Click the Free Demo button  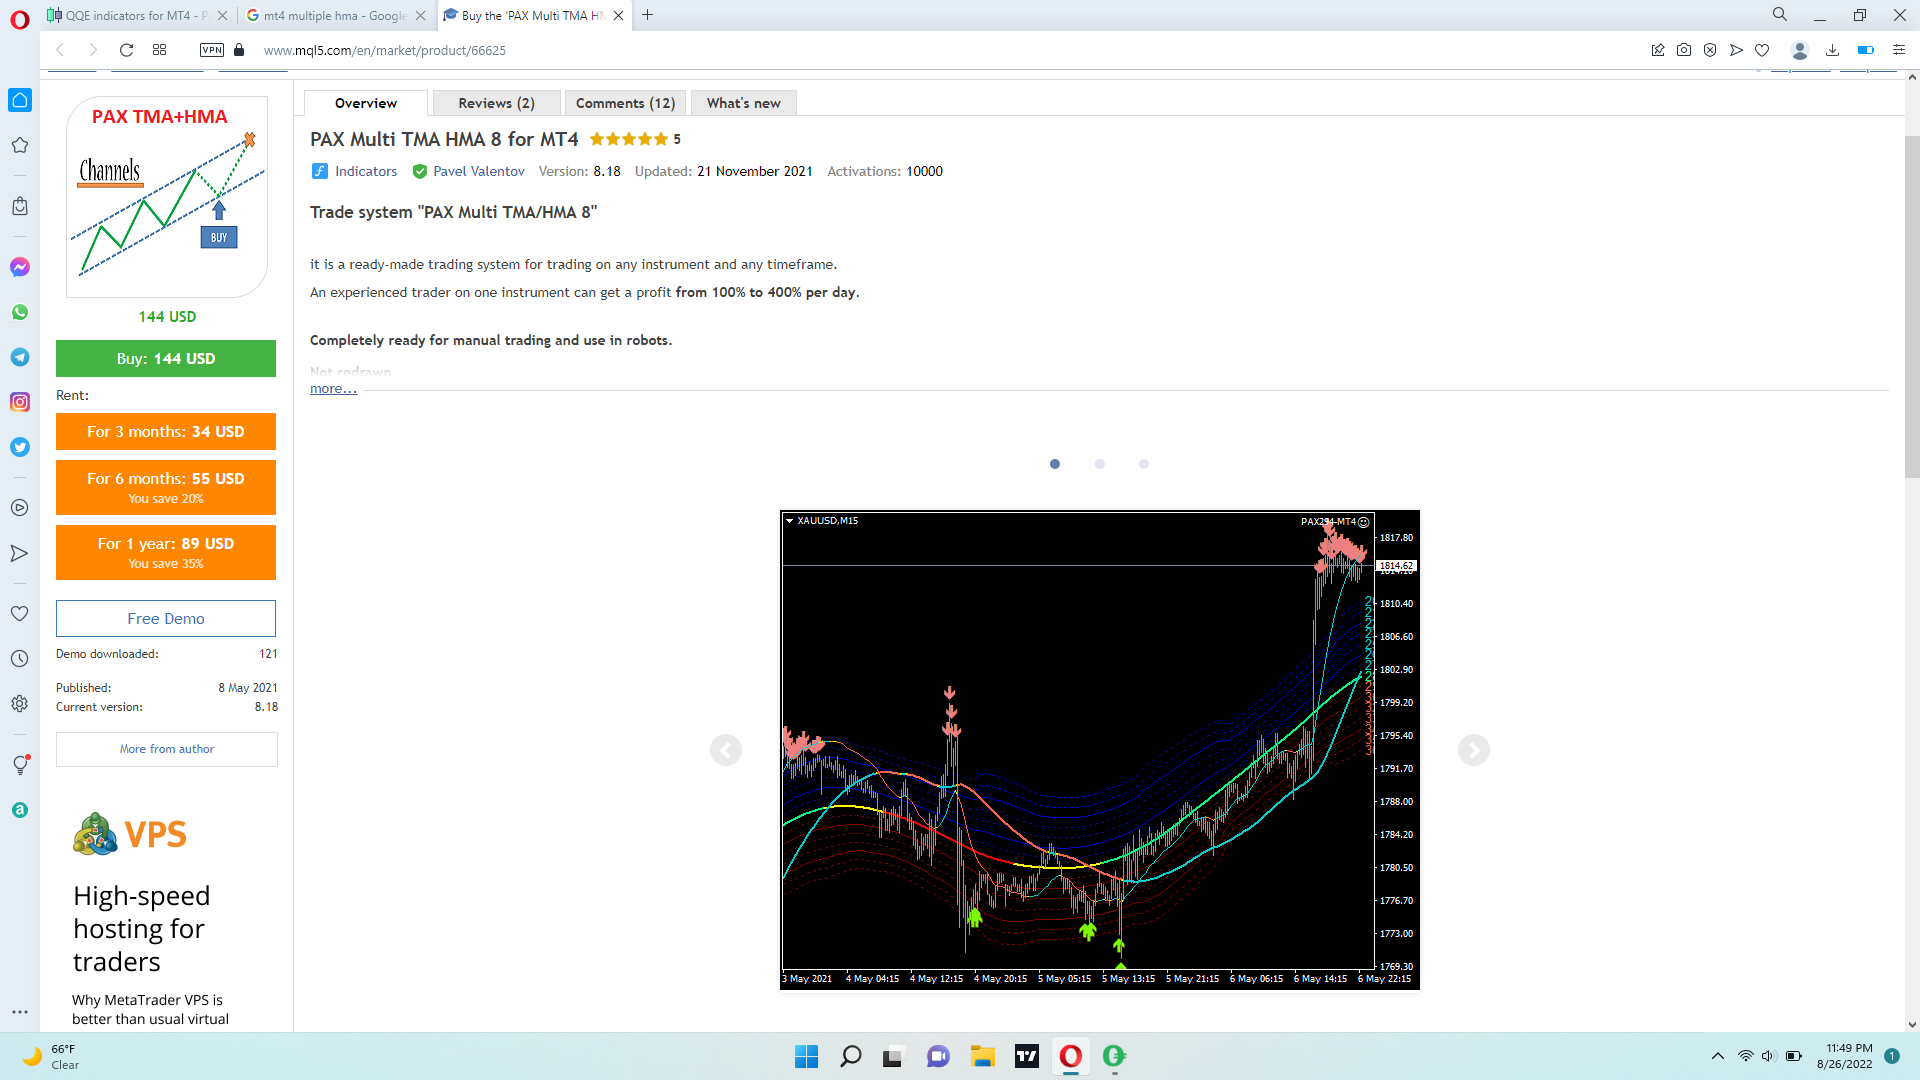point(166,619)
